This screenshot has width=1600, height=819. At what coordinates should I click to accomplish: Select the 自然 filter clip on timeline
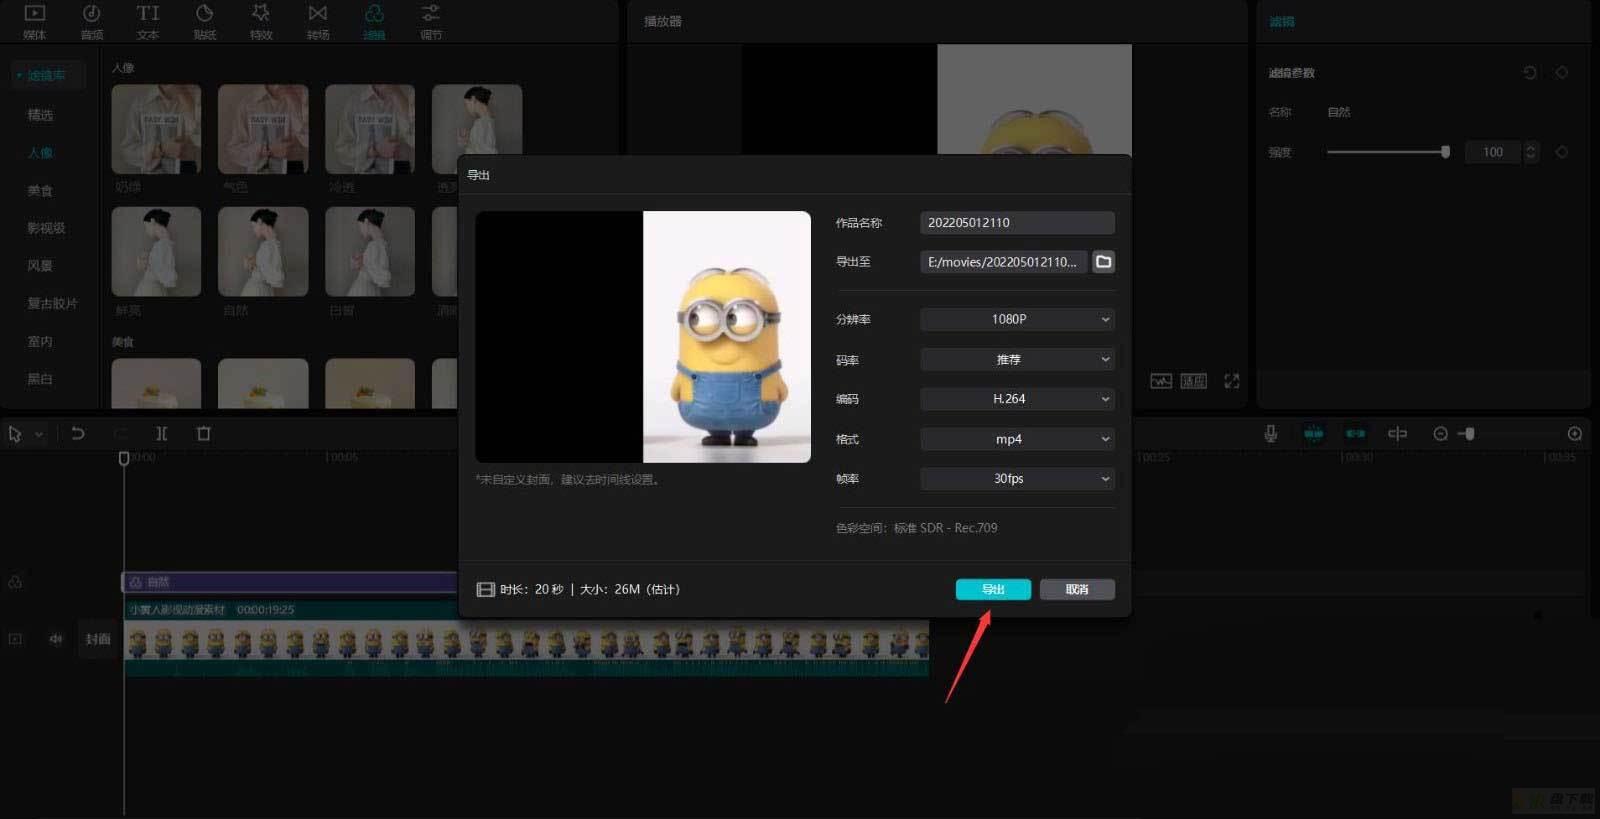tap(290, 582)
